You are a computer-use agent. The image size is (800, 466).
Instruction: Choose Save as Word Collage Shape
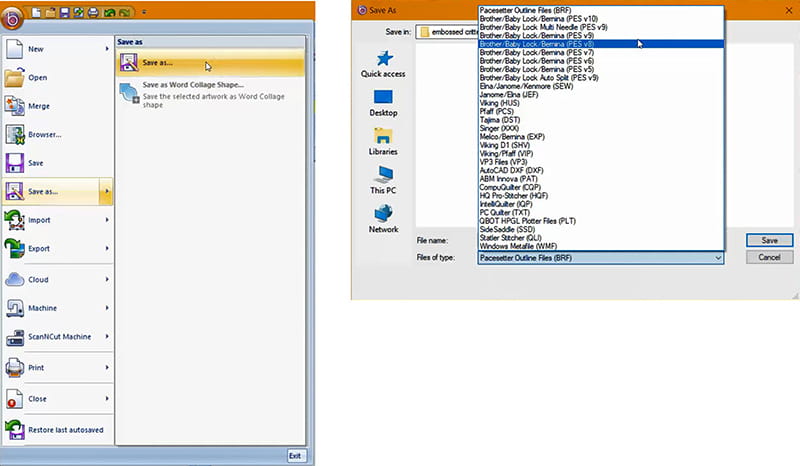pyautogui.click(x=193, y=85)
